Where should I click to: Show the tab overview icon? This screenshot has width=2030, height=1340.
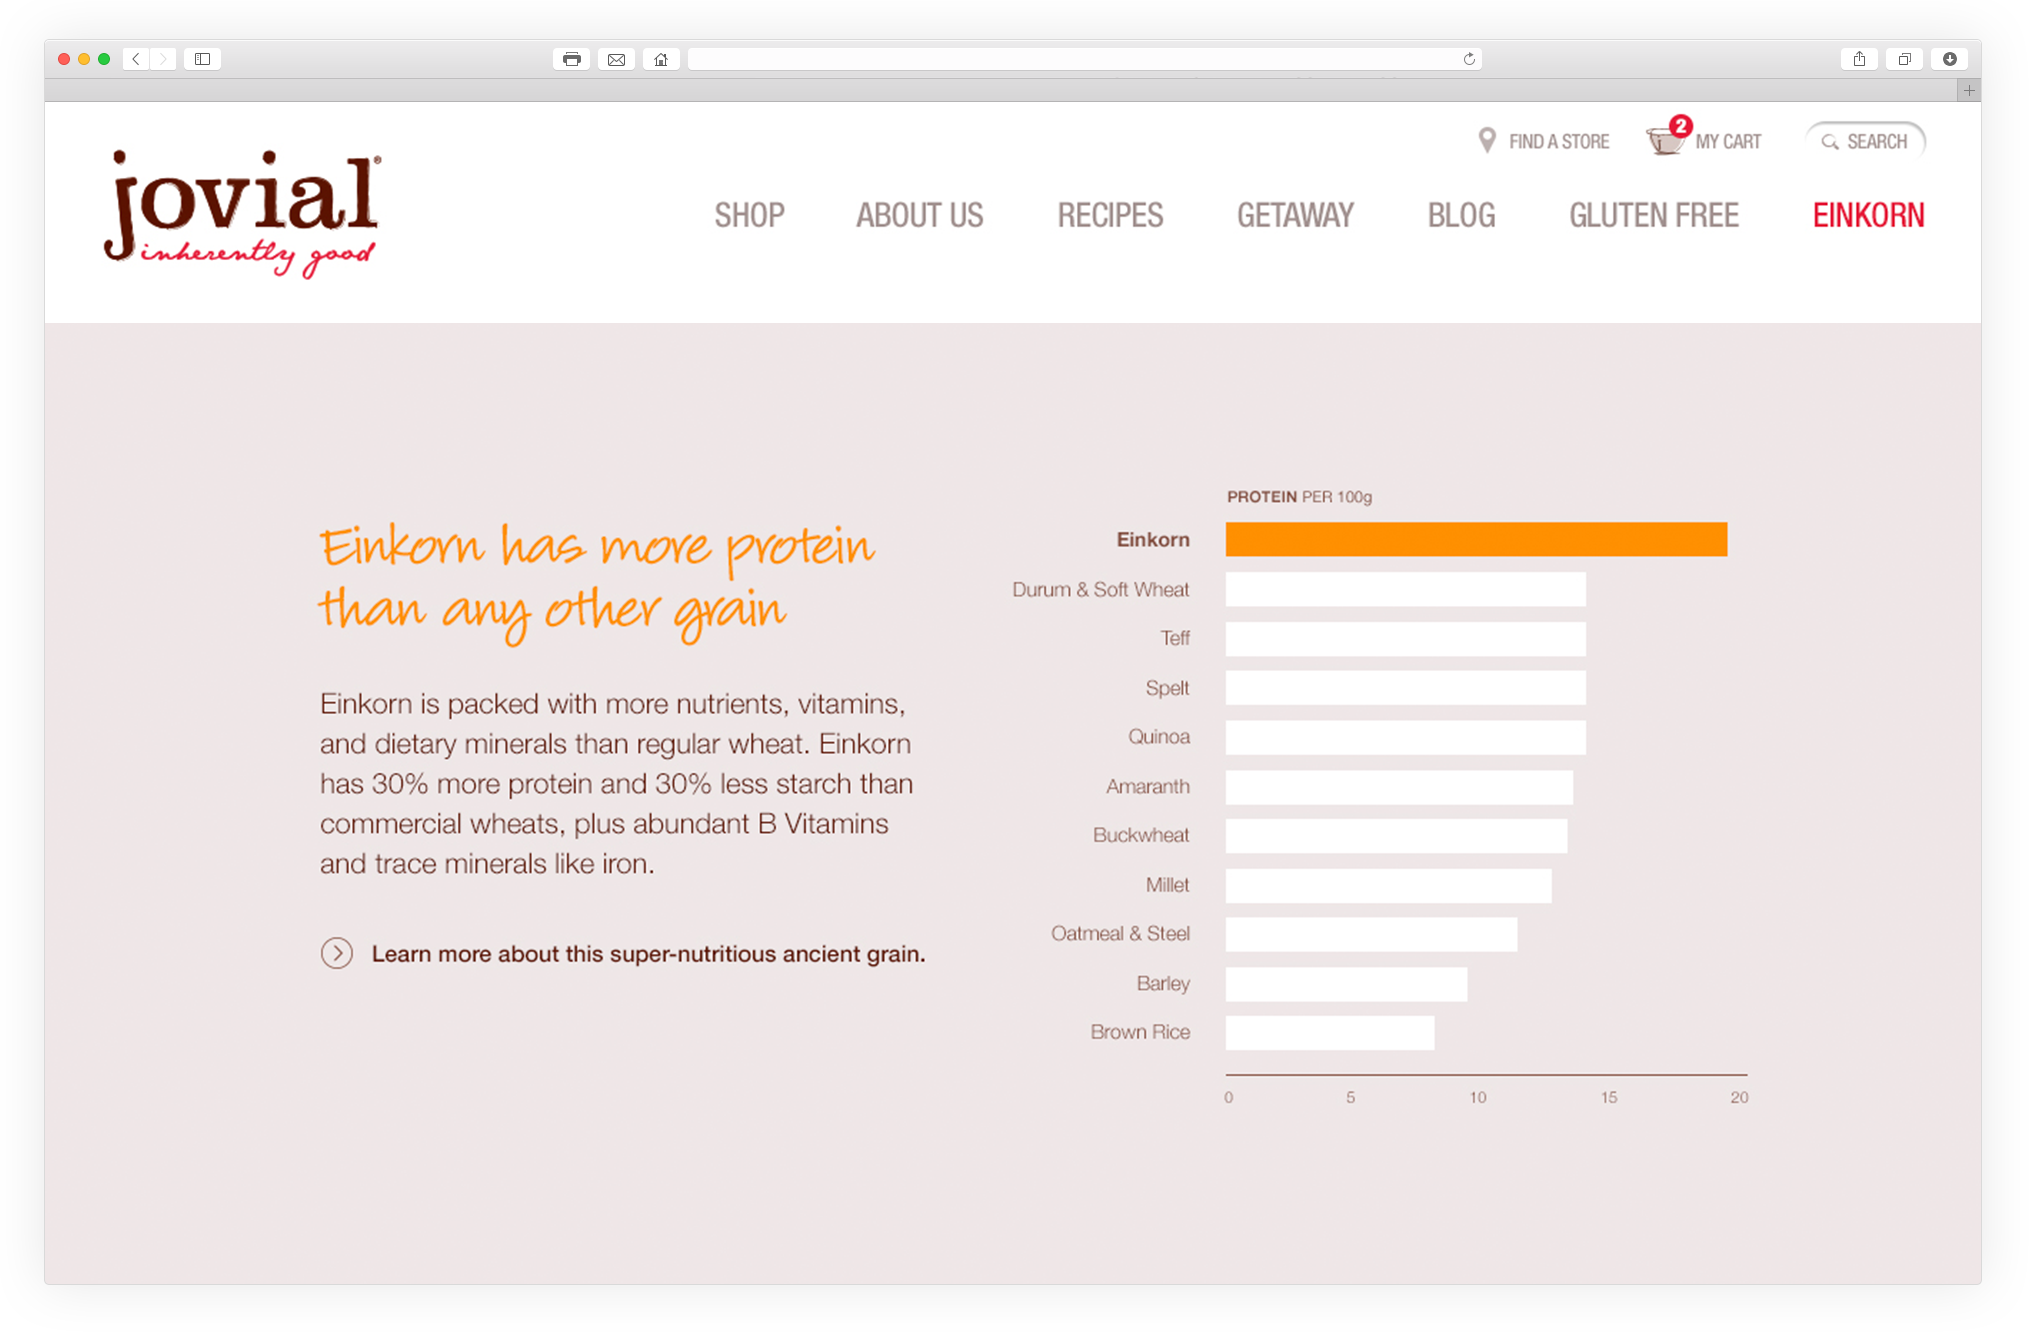coord(1904,59)
